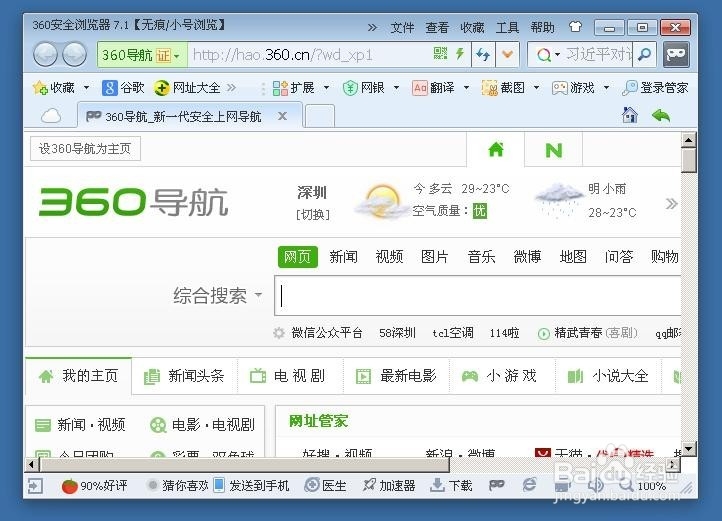Click the 90%好评 tomato rating icon
This screenshot has height=521, width=722.
click(x=70, y=486)
